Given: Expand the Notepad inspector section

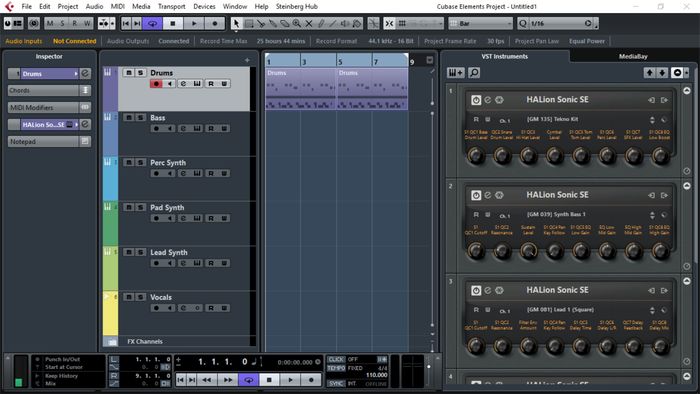Looking at the screenshot, I should [x=49, y=141].
